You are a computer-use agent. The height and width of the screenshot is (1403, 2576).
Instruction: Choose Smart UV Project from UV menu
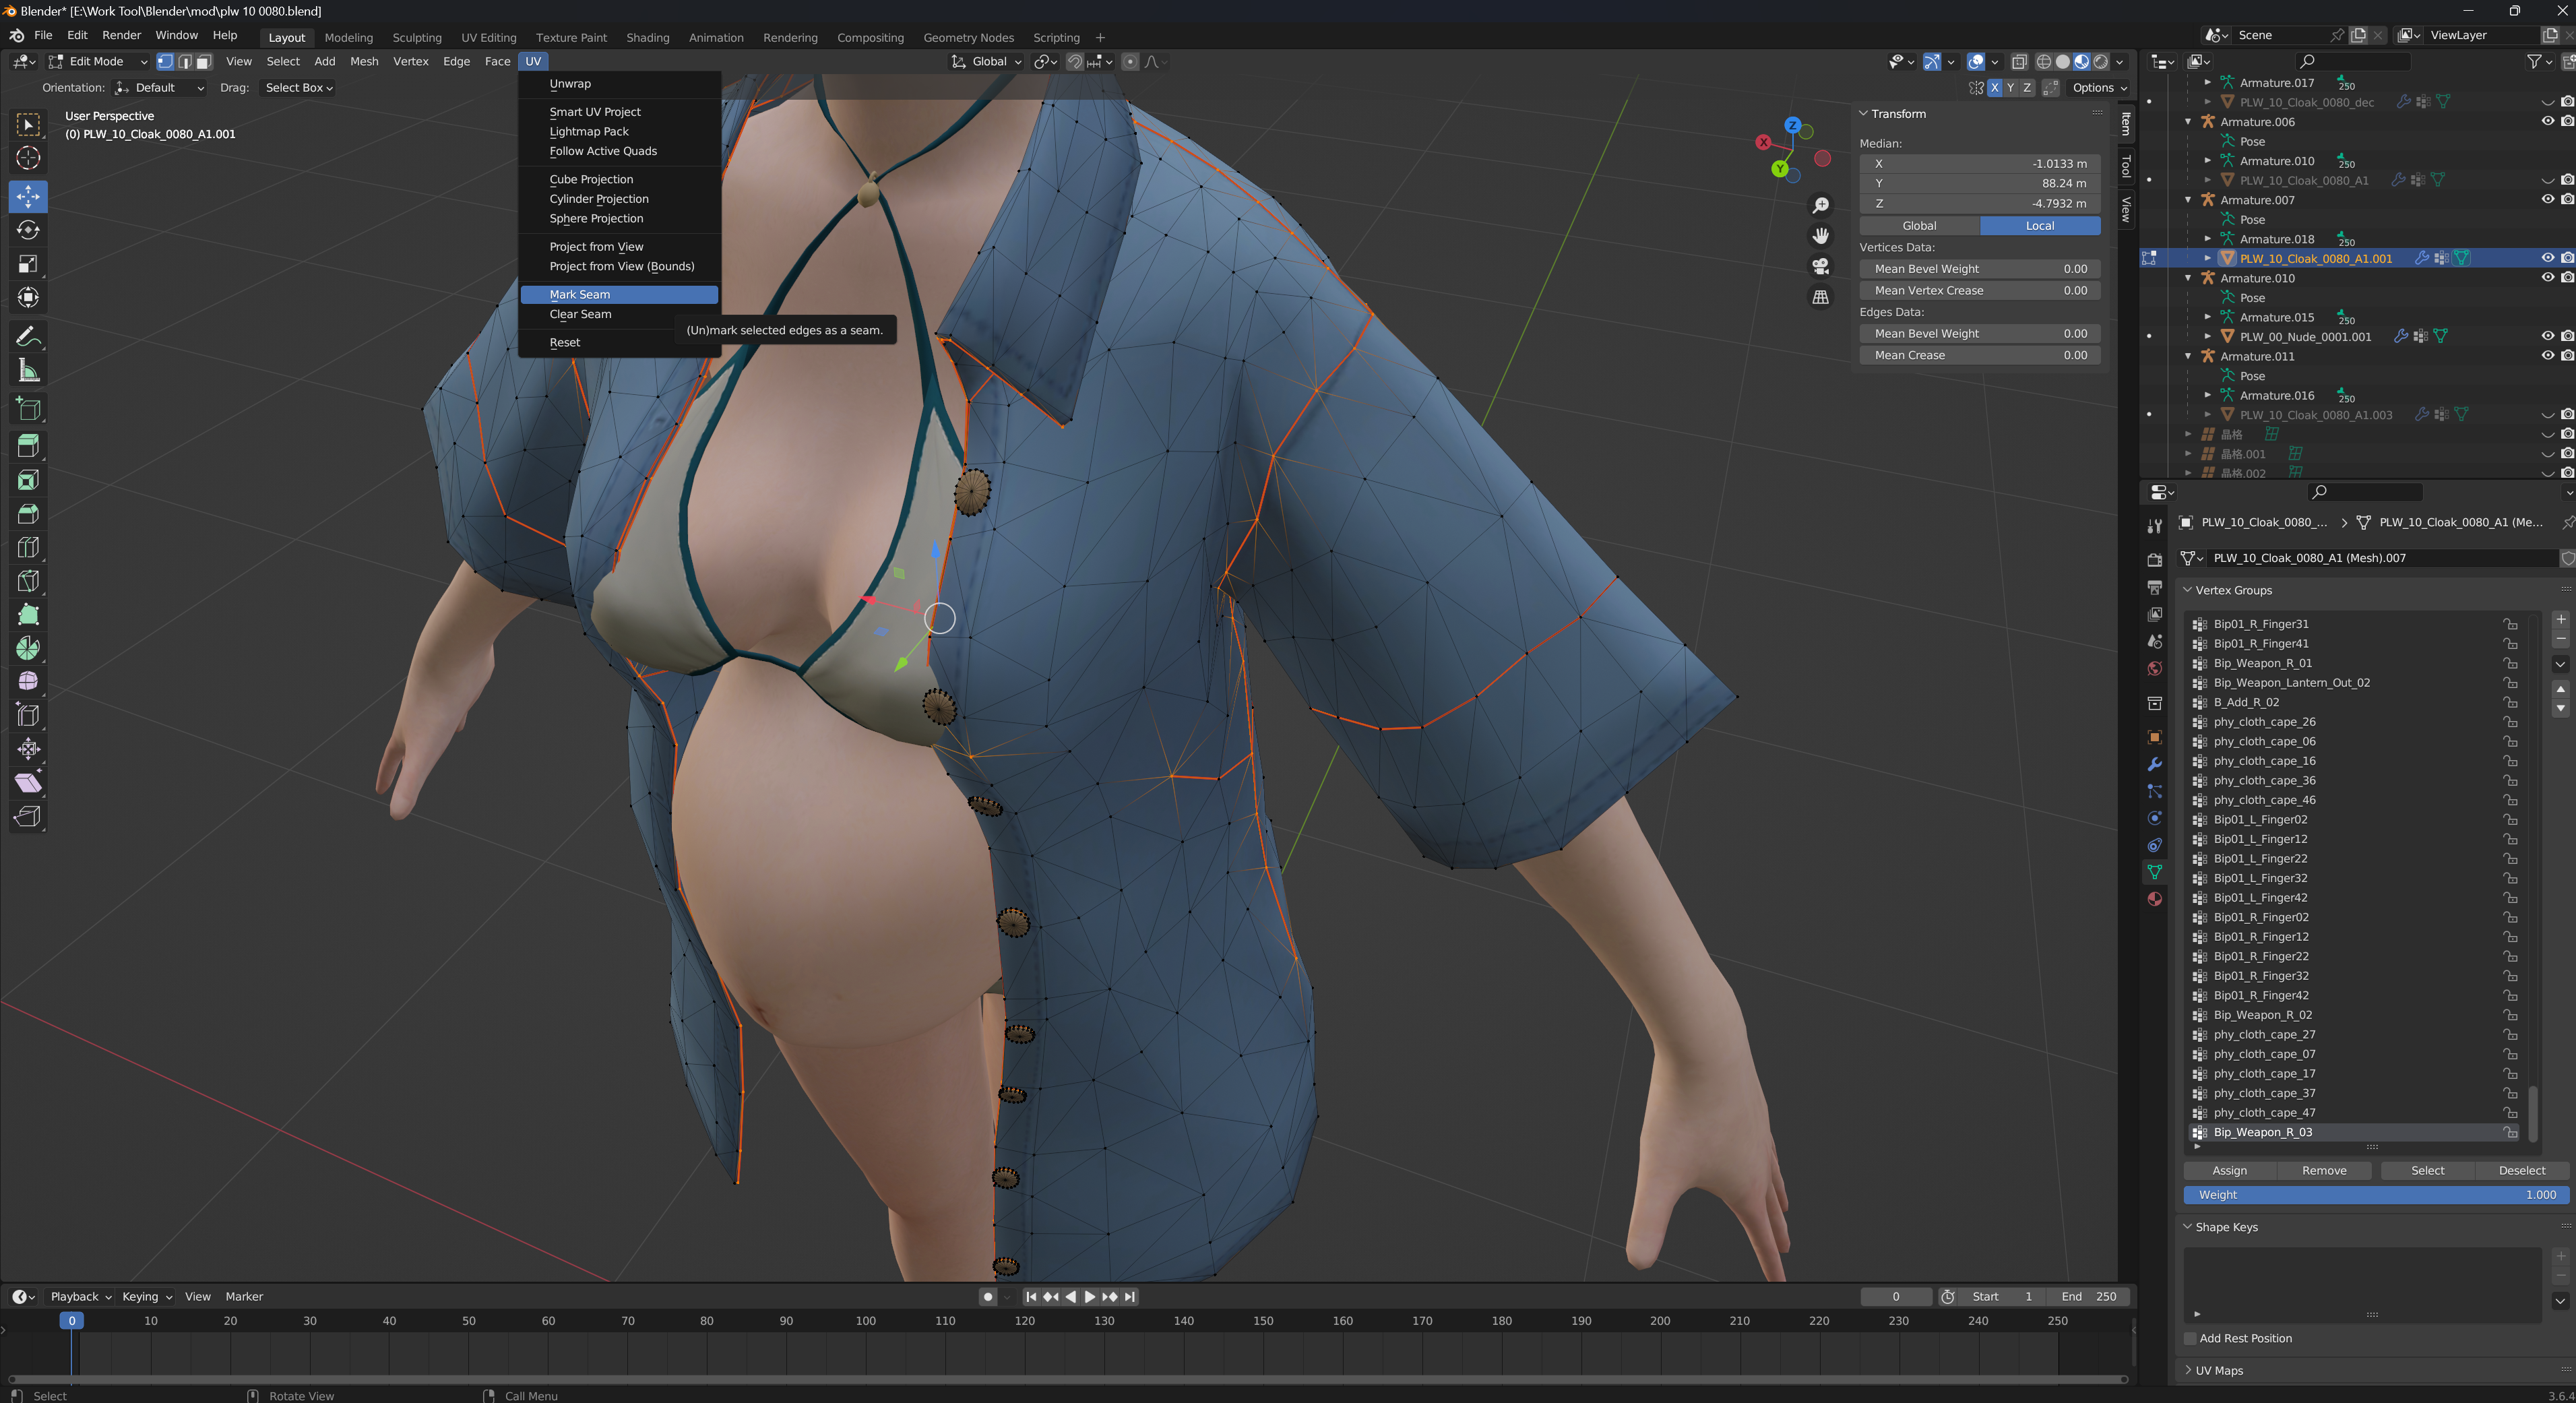[595, 111]
